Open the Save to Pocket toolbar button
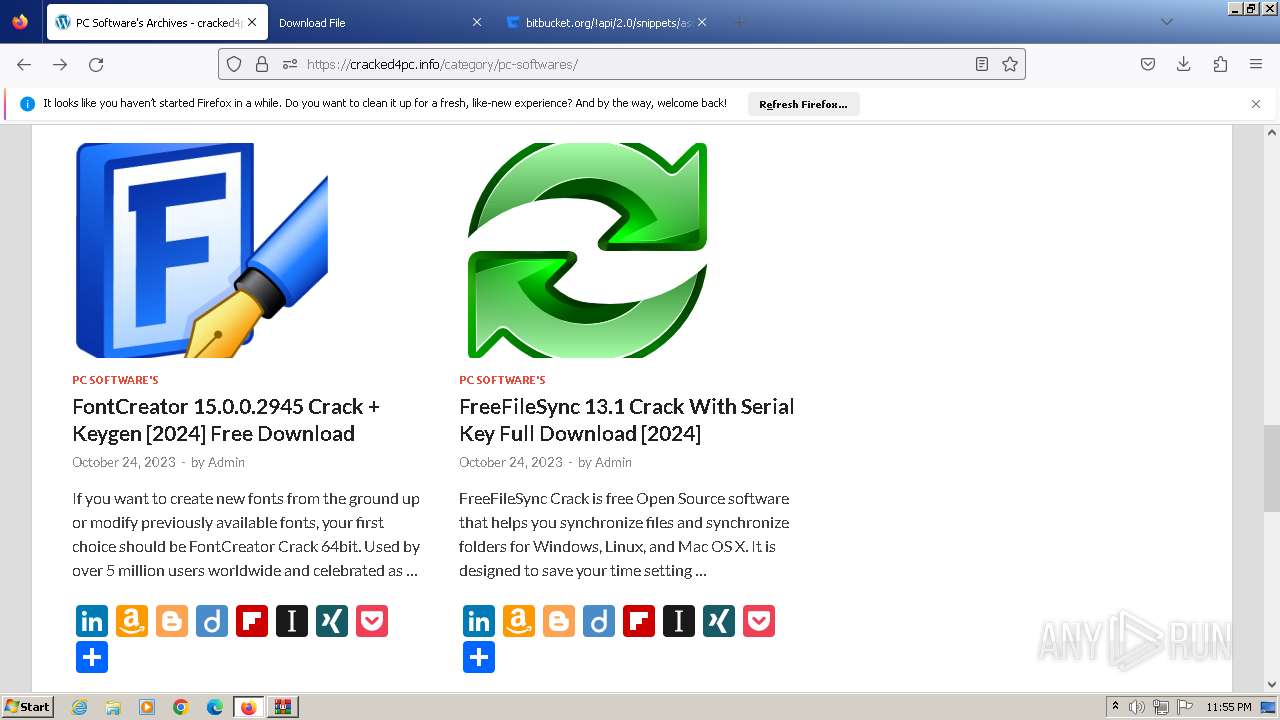This screenshot has width=1280, height=720. pos(1148,64)
